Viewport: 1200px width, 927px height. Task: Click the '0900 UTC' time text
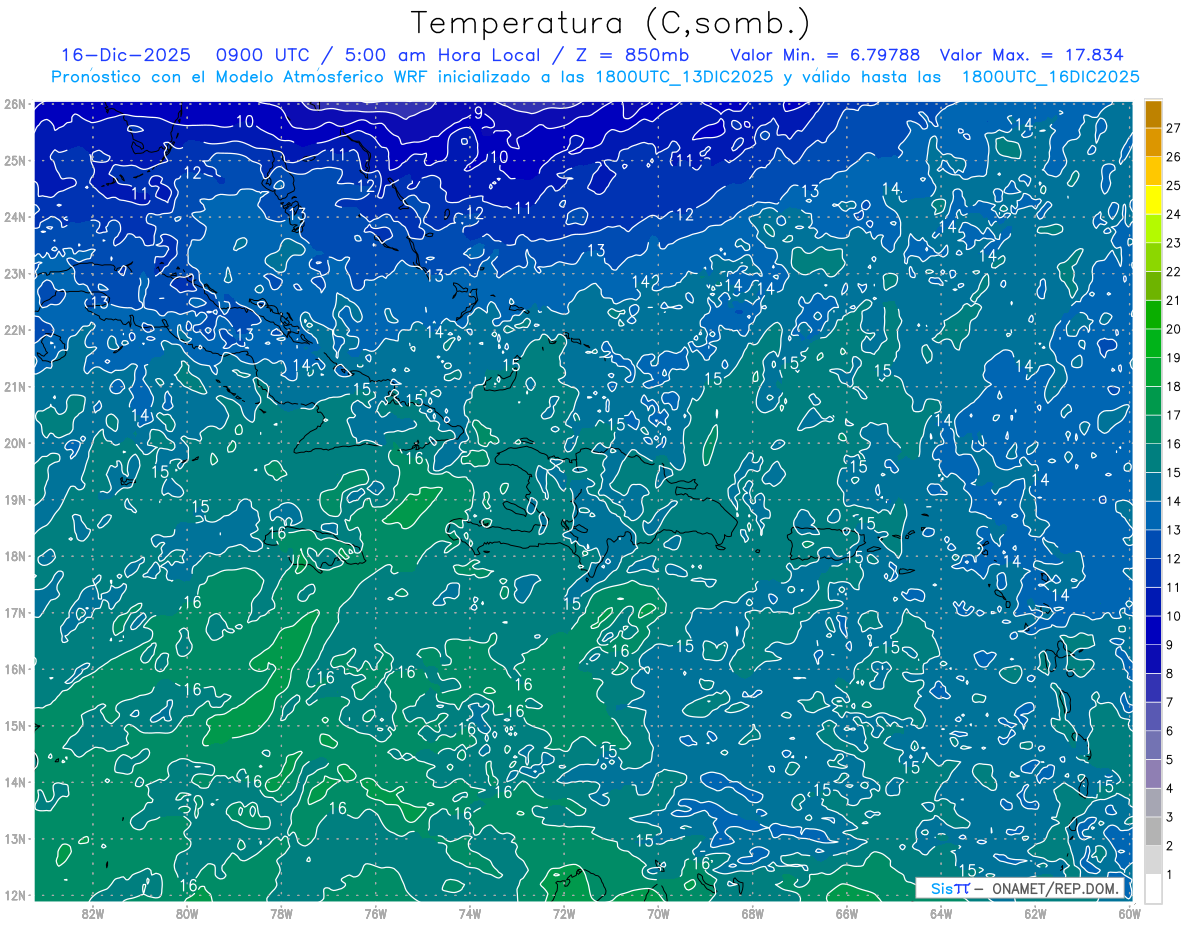point(265,55)
